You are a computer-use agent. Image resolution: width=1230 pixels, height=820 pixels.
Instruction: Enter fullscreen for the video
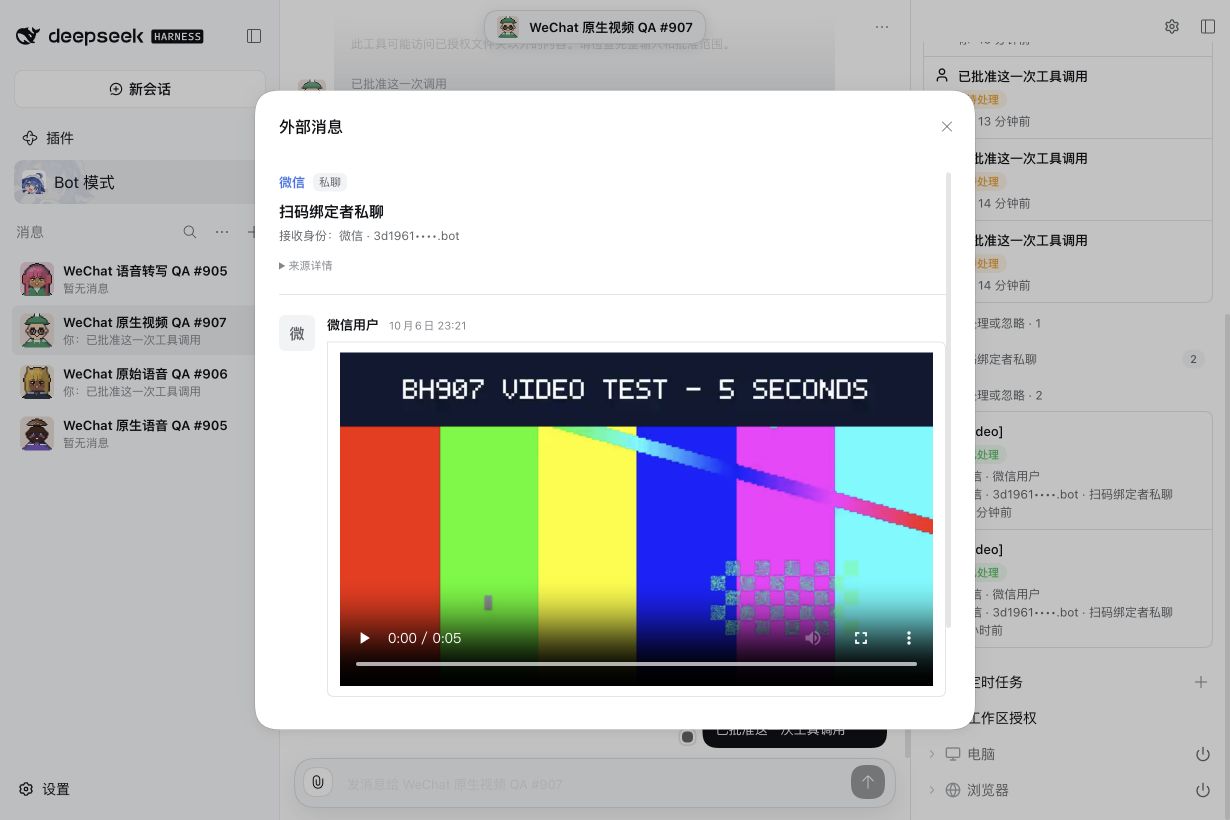[x=861, y=638]
